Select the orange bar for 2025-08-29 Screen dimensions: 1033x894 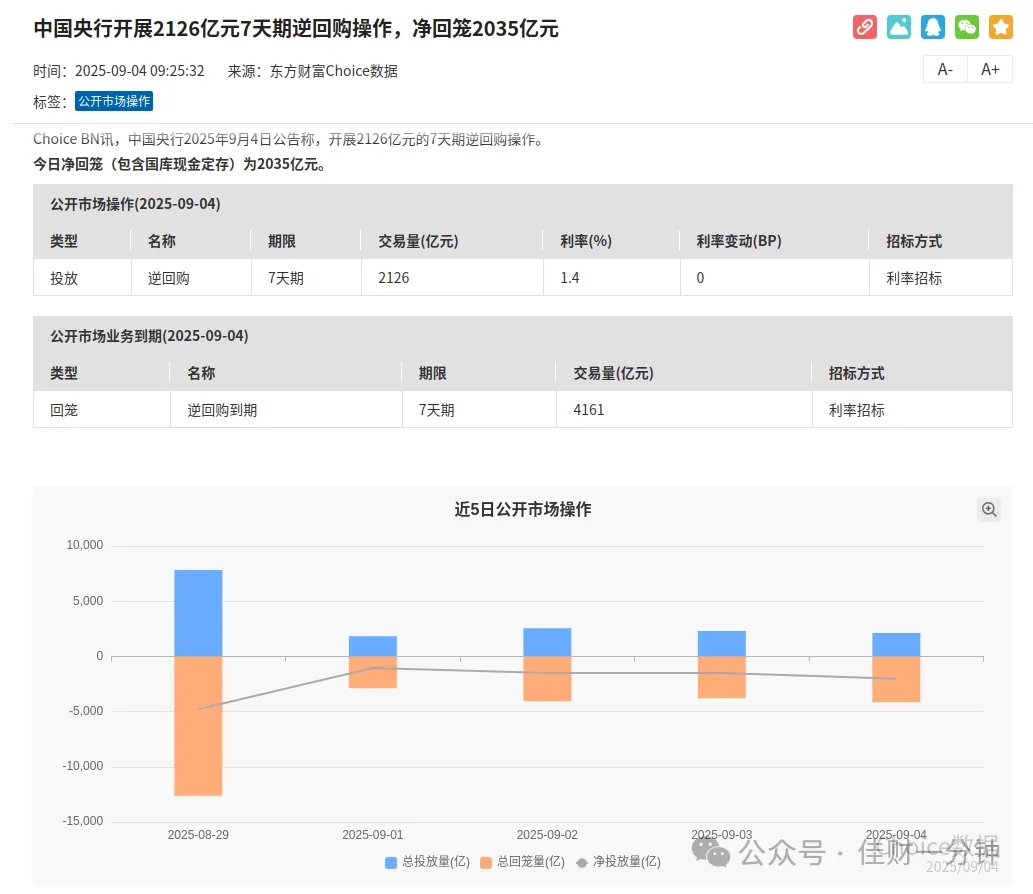pos(198,726)
